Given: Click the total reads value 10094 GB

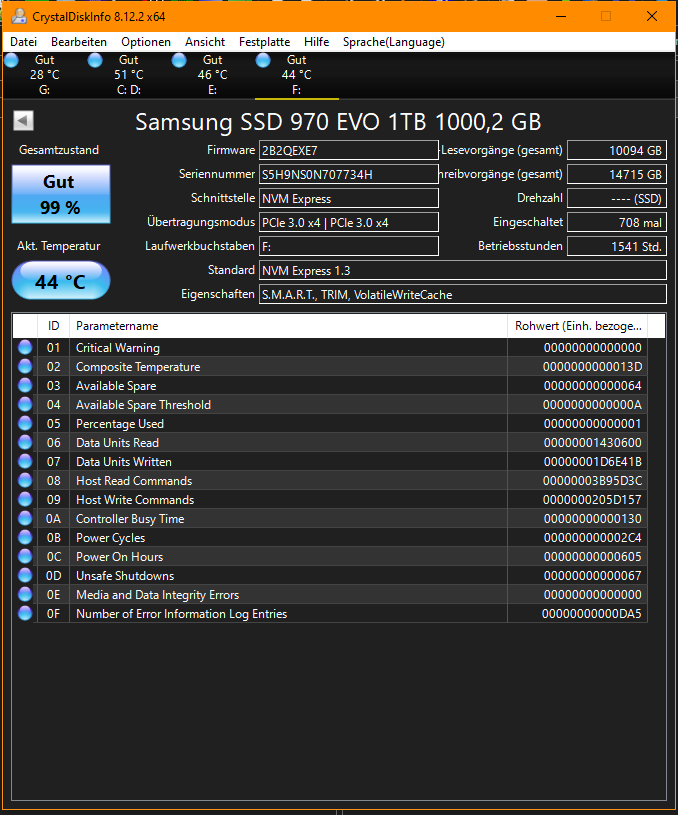Looking at the screenshot, I should point(617,150).
